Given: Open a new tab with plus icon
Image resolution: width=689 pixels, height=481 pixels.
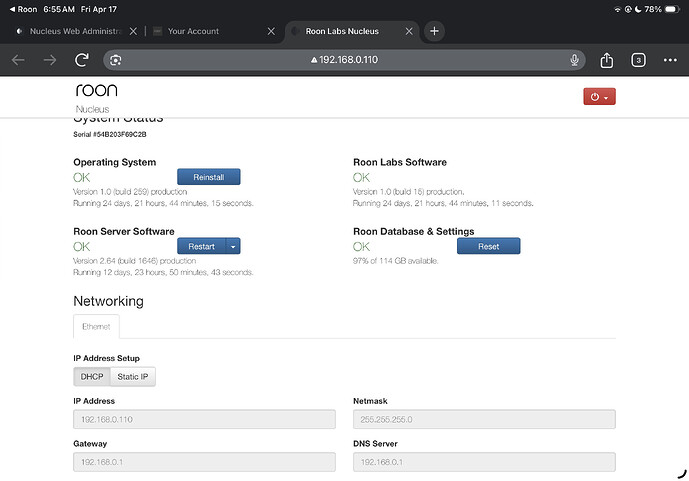Looking at the screenshot, I should tap(434, 31).
